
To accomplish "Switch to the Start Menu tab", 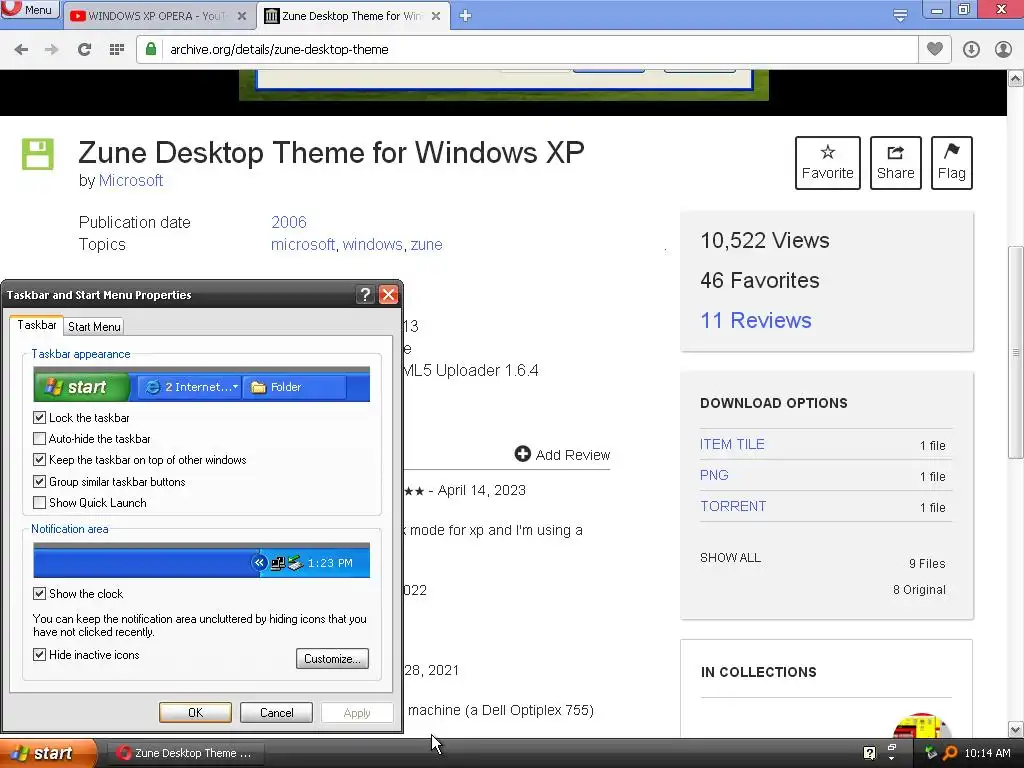I will pos(94,327).
